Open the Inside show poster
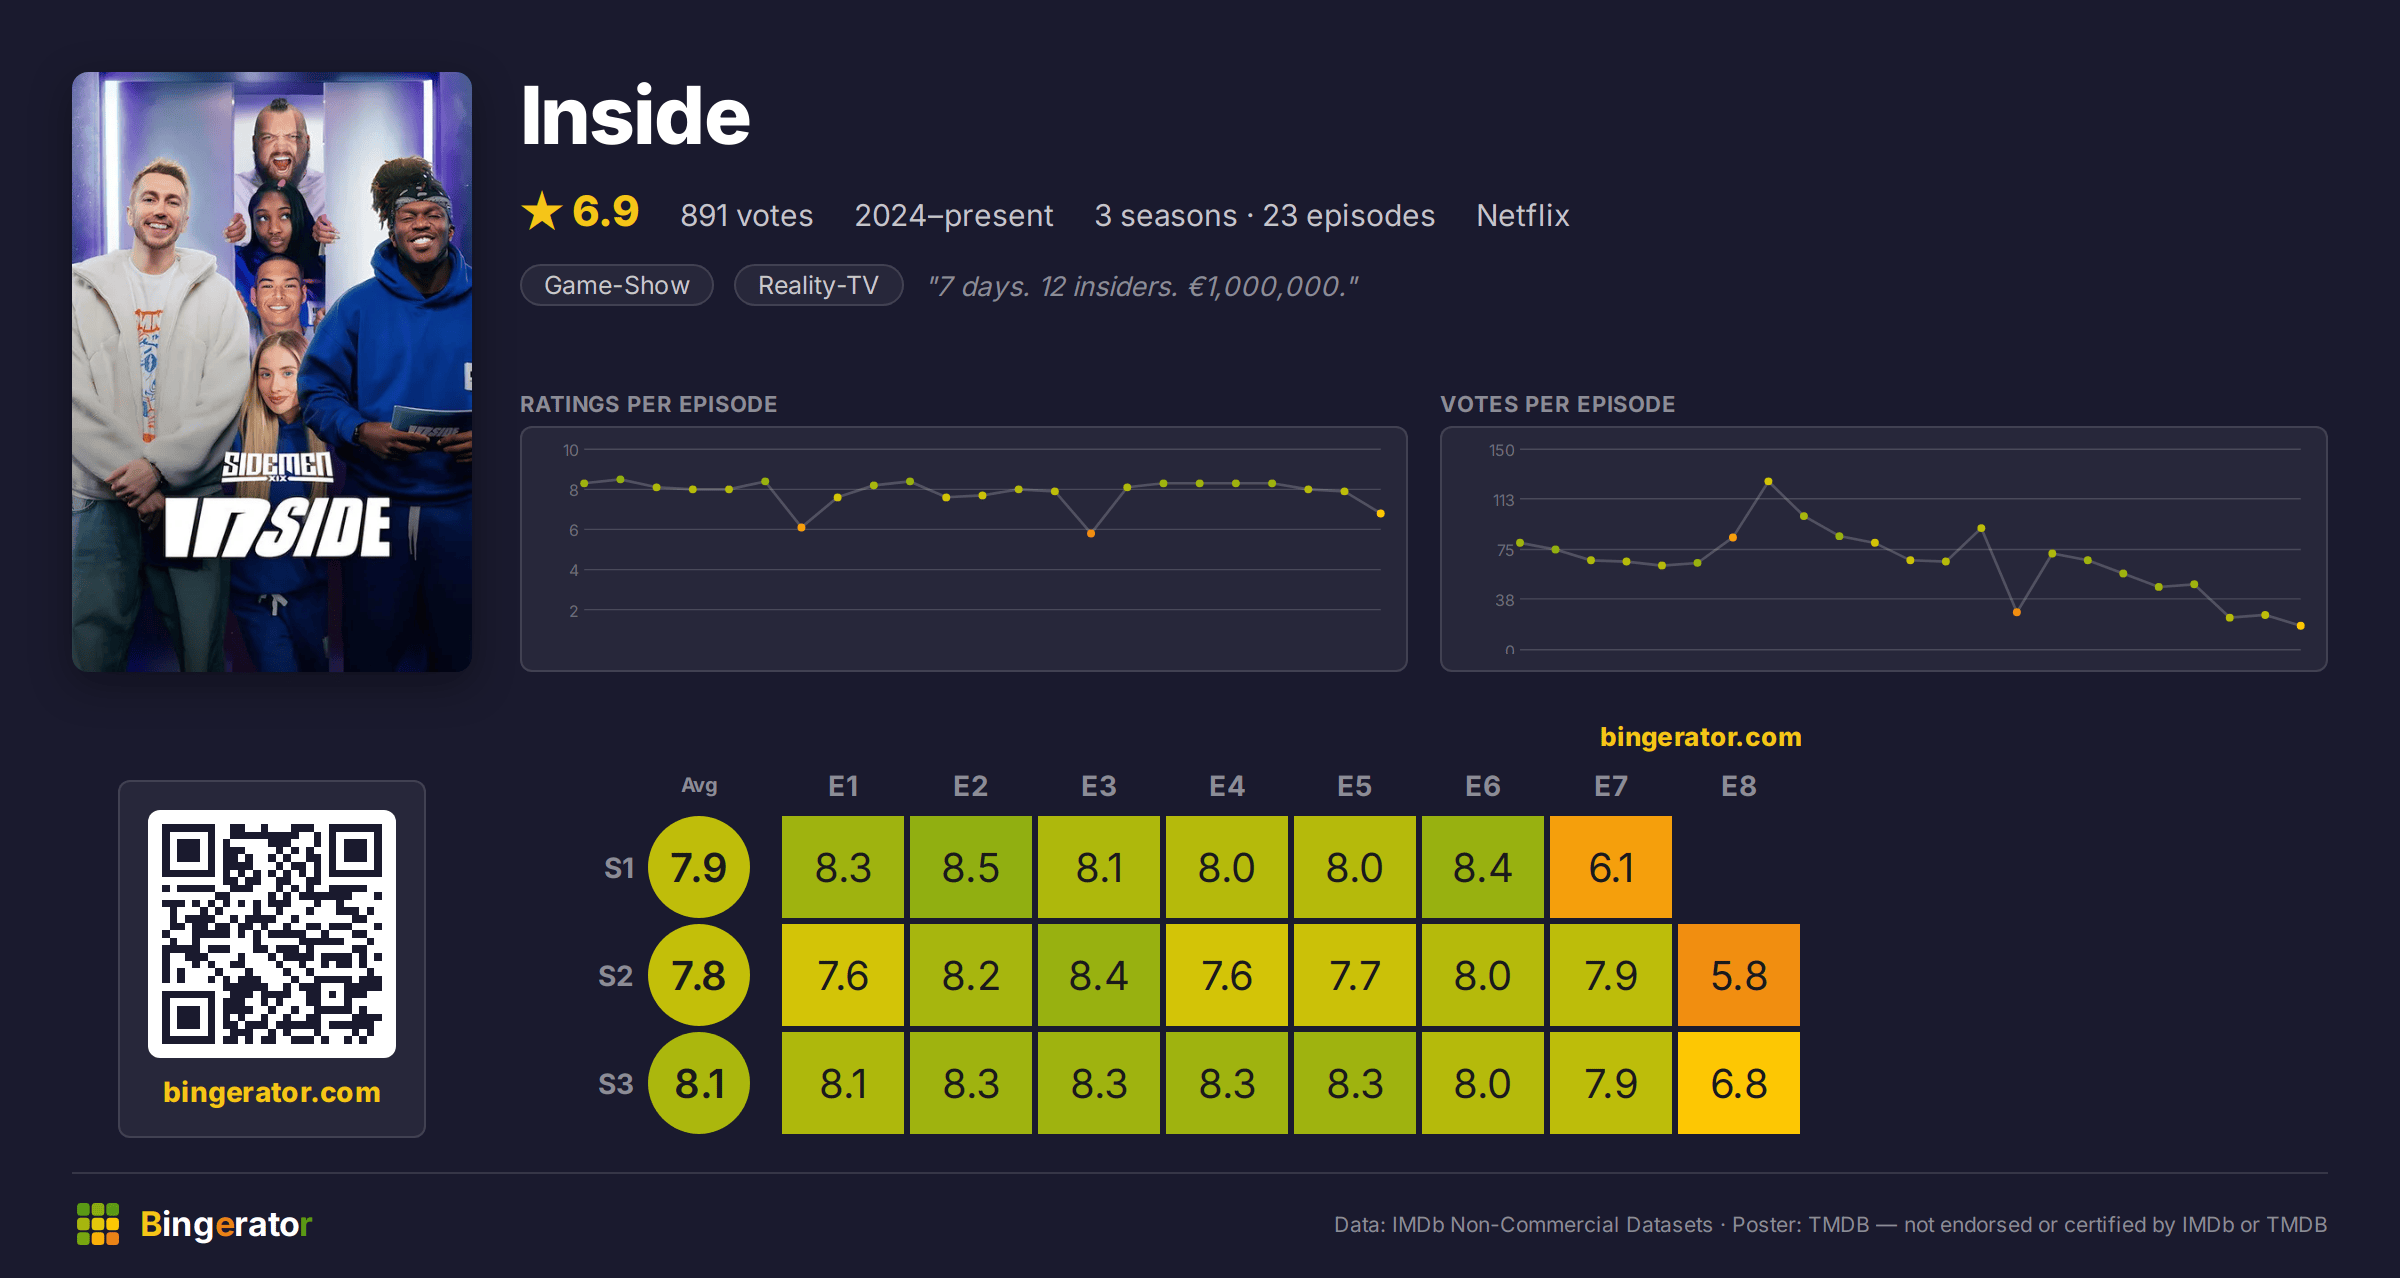This screenshot has height=1278, width=2400. (x=272, y=372)
